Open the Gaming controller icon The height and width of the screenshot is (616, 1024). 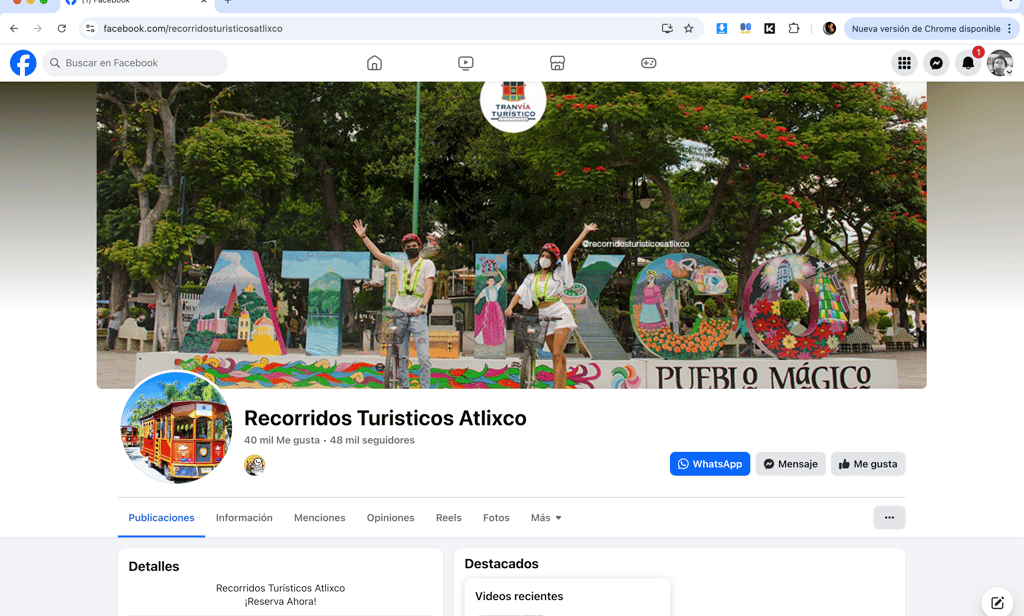point(648,63)
